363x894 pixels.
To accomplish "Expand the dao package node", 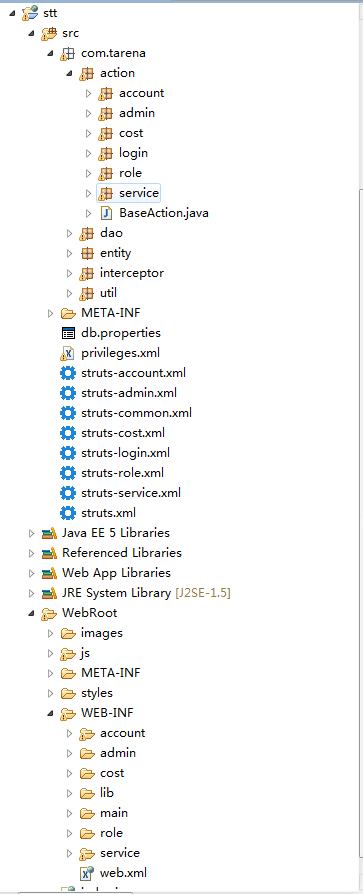I will pyautogui.click(x=70, y=233).
